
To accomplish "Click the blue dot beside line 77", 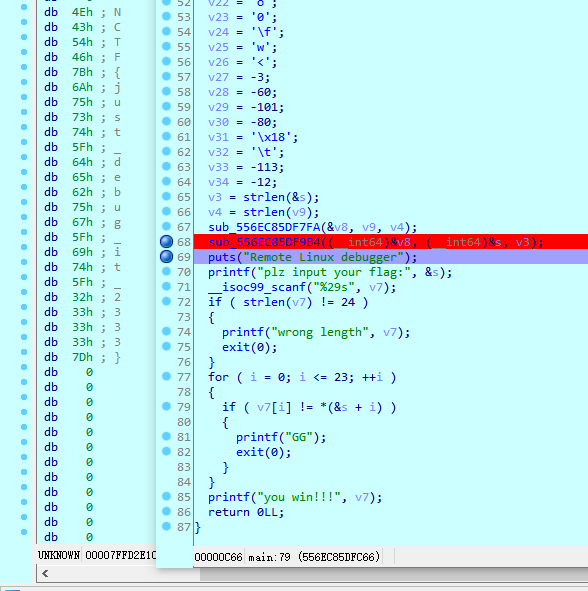I will pos(166,377).
